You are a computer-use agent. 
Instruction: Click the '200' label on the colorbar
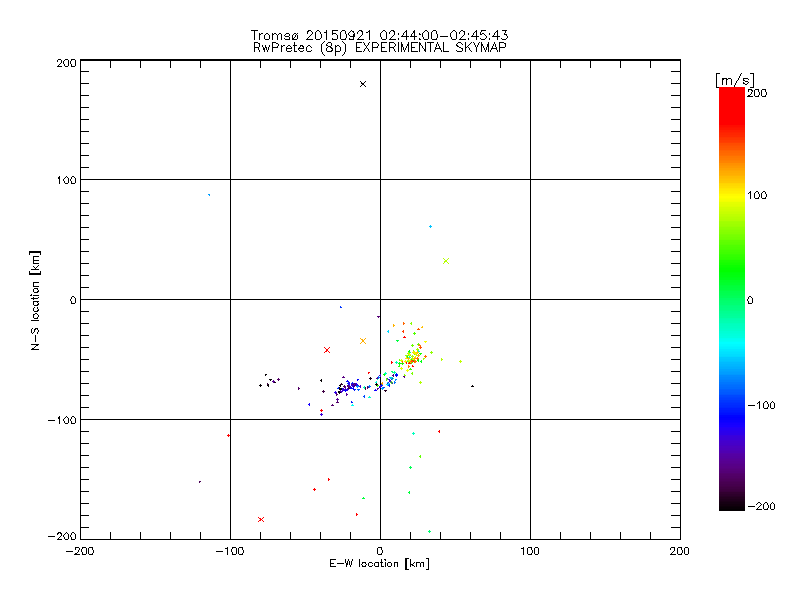(x=757, y=93)
